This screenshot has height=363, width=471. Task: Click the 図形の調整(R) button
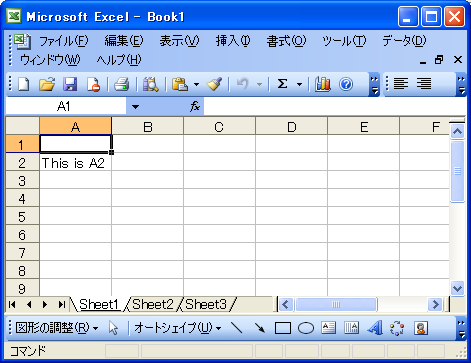pyautogui.click(x=57, y=328)
